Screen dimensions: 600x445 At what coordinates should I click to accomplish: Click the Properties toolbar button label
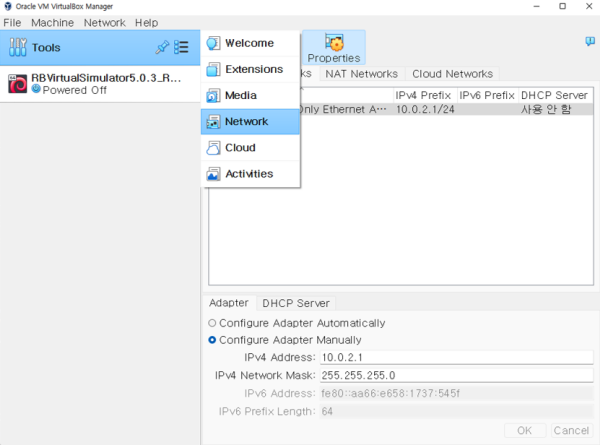334,58
